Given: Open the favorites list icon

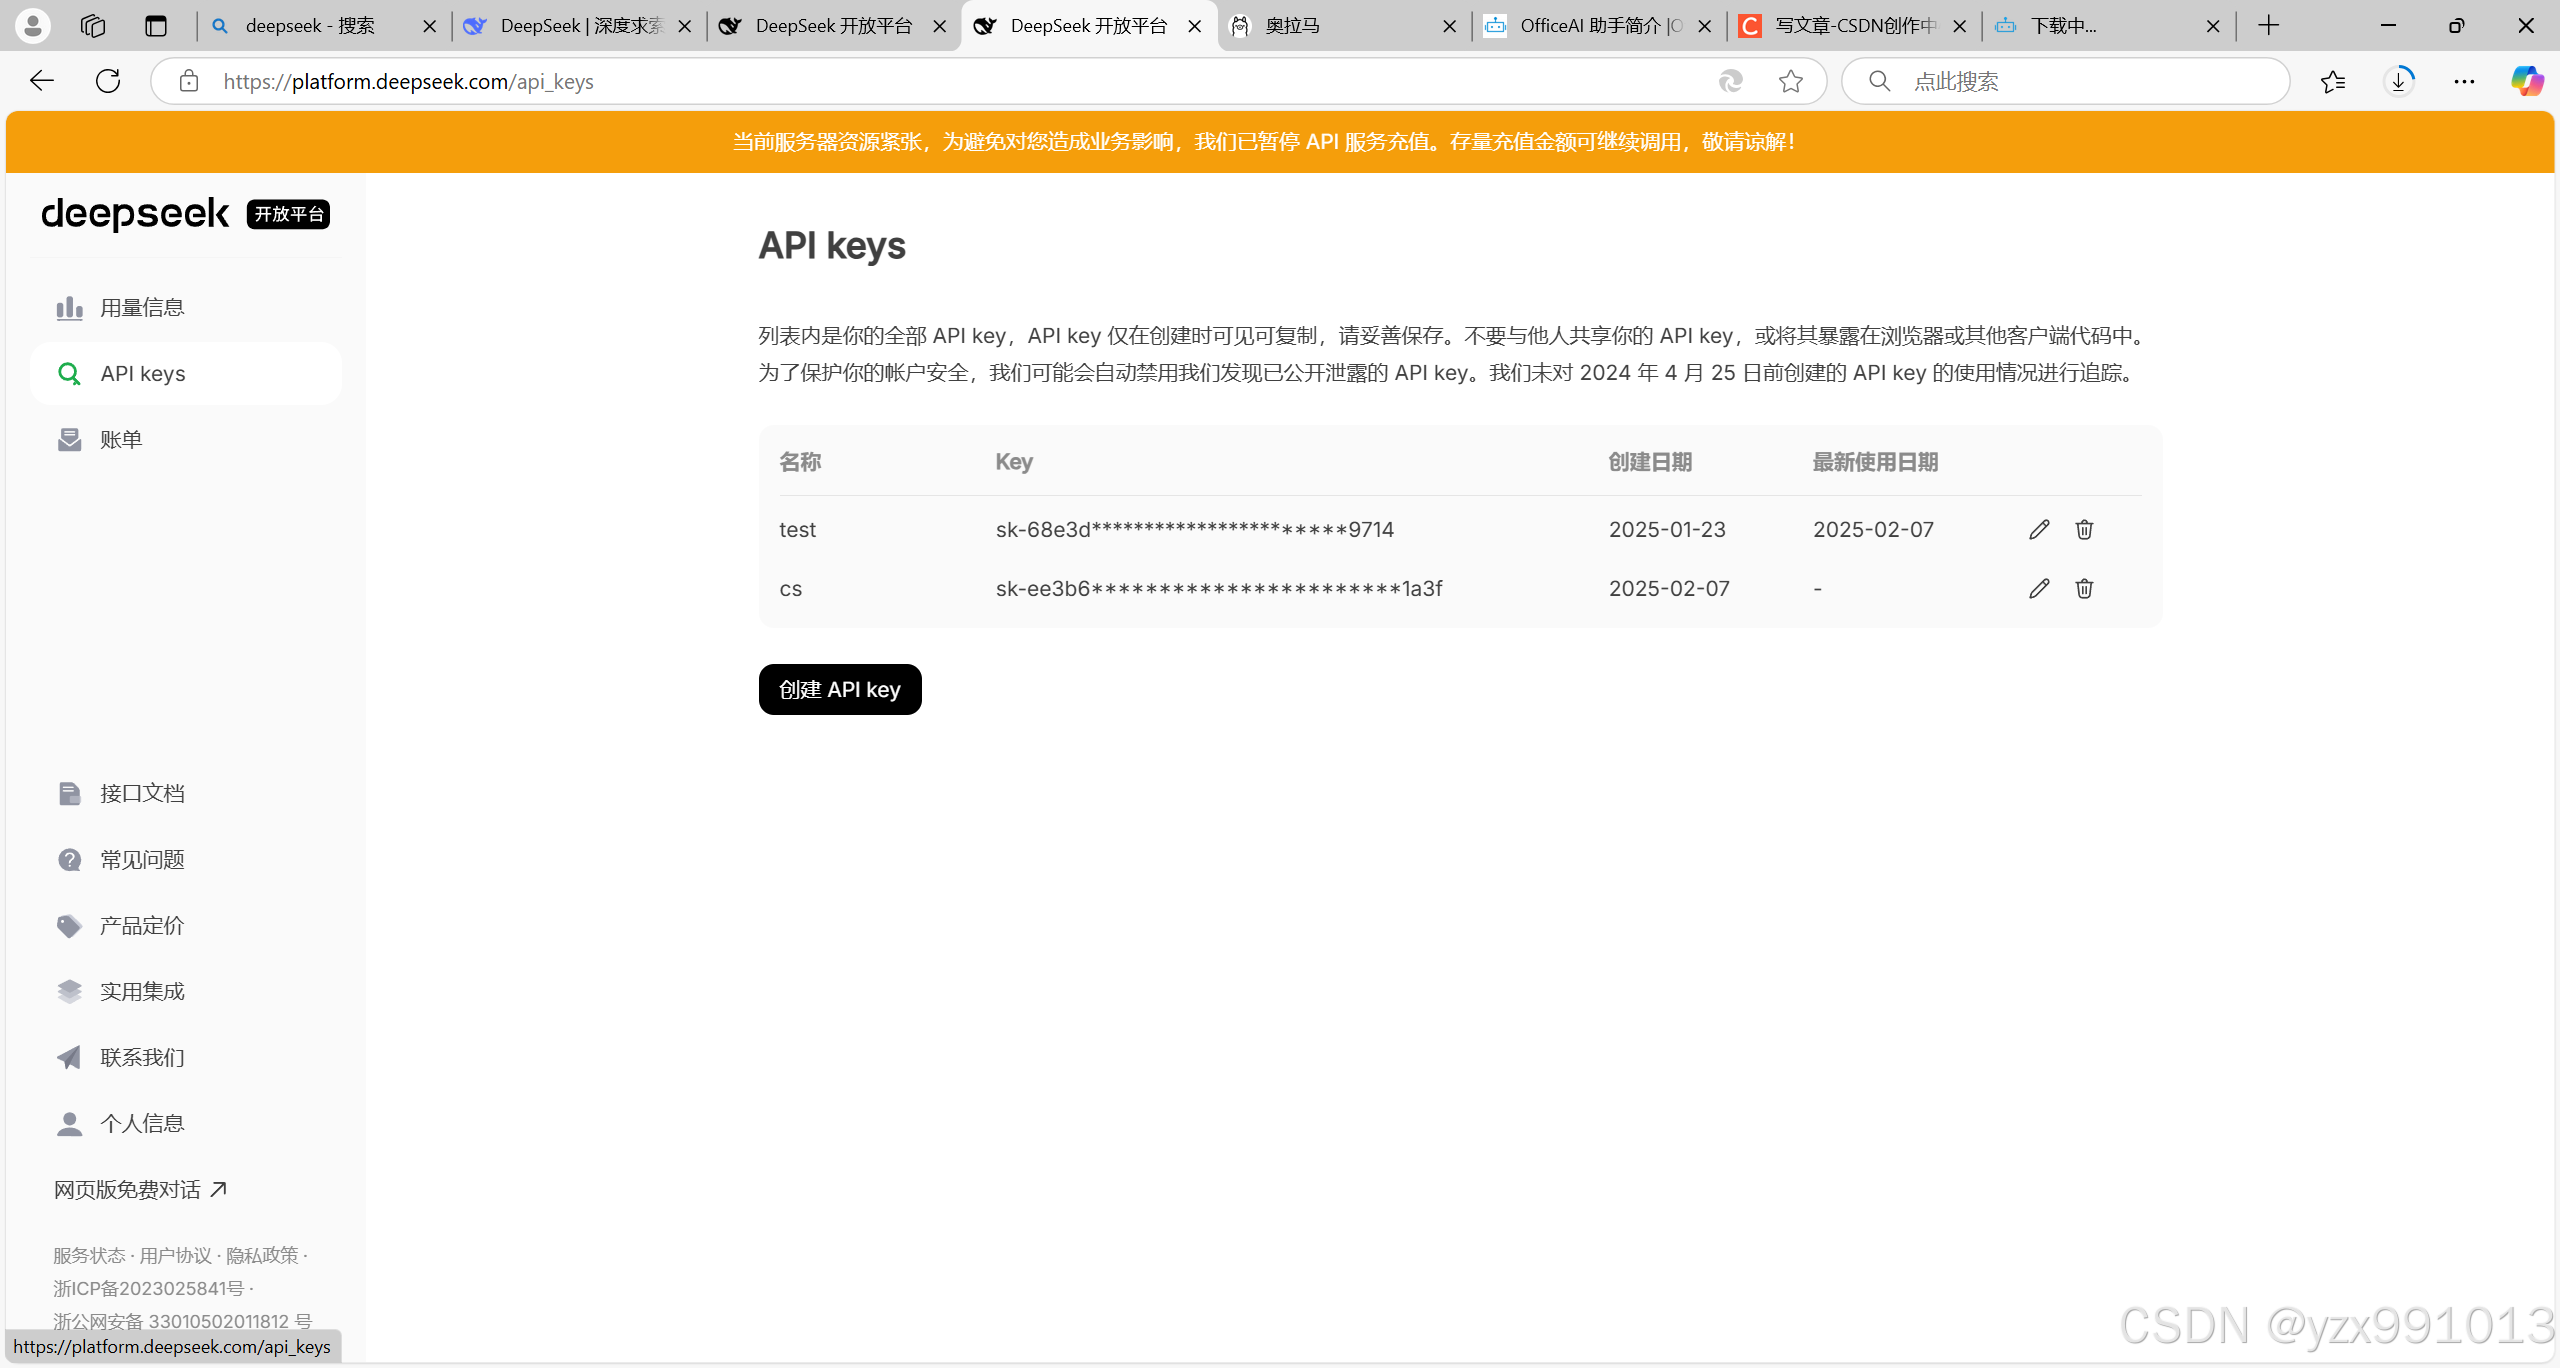Looking at the screenshot, I should (x=2333, y=81).
